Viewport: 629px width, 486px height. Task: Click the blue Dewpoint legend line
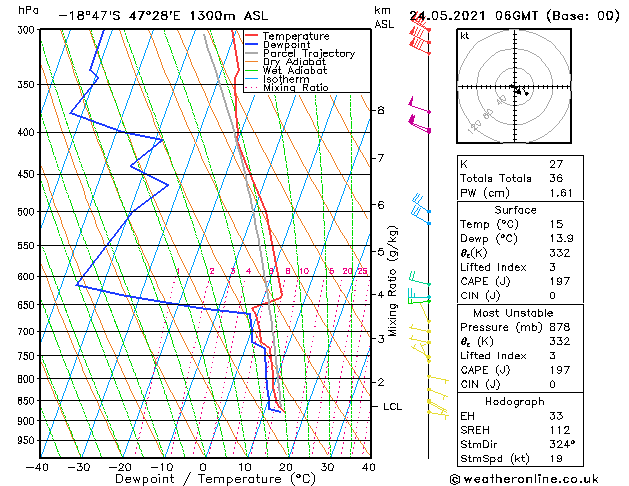[252, 45]
